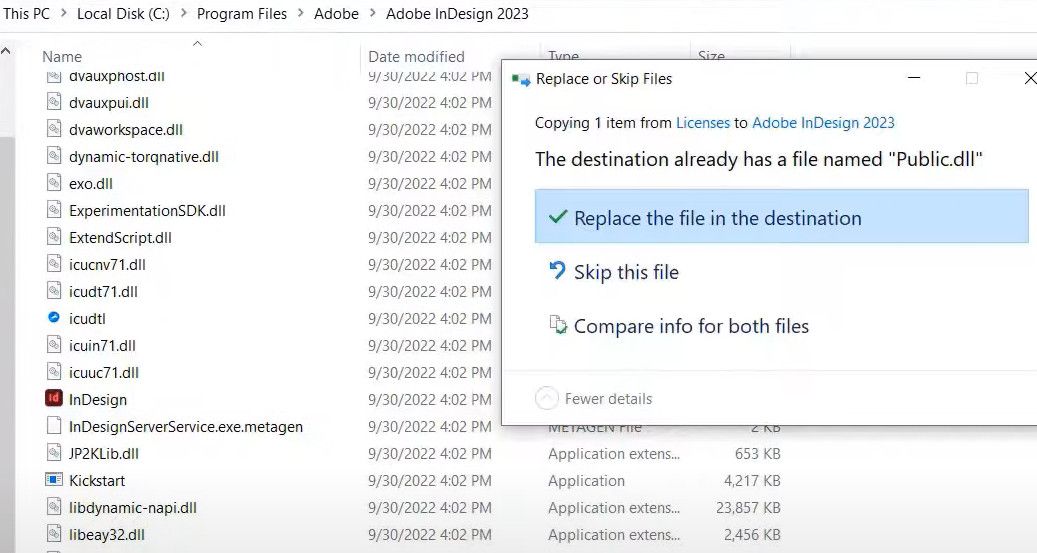Image resolution: width=1037 pixels, height=553 pixels.
Task: Choose Replace the file in the destination
Action: (x=717, y=218)
